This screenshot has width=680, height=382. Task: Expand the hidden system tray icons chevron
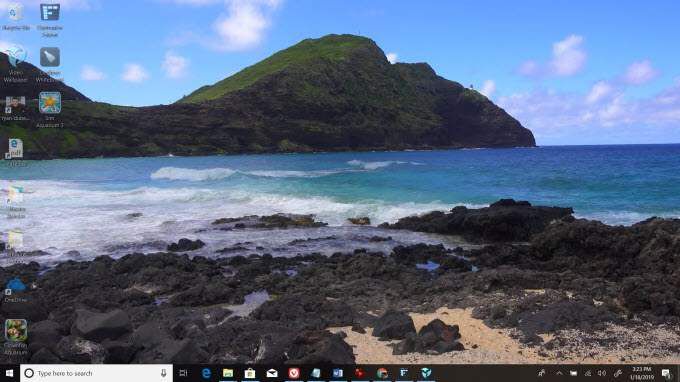pos(559,373)
